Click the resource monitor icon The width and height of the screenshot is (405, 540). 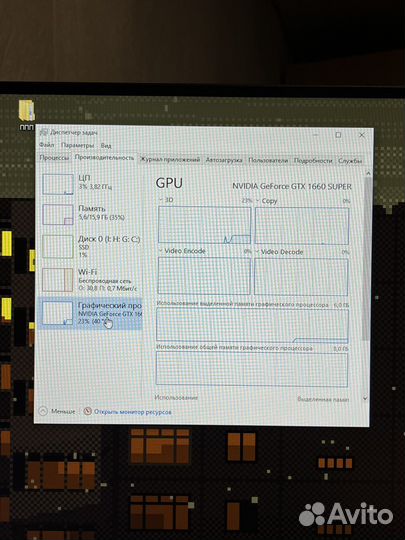[x=87, y=411]
